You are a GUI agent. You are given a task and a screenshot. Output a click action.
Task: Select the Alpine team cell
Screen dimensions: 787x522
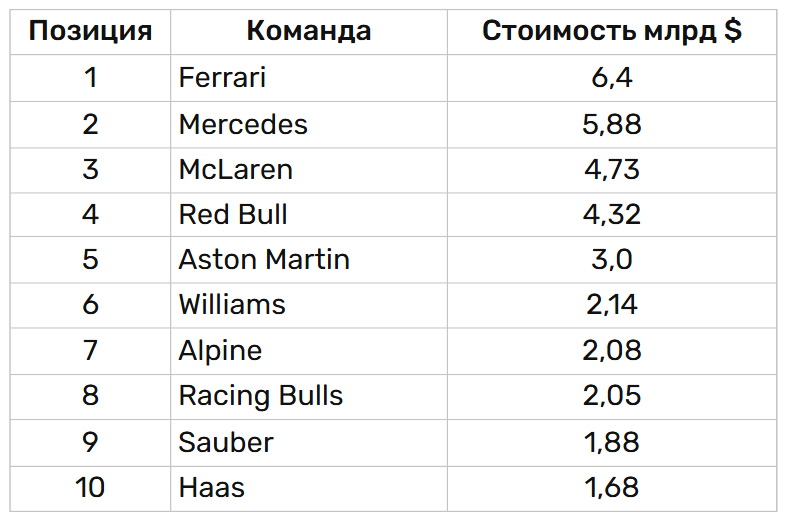220,351
